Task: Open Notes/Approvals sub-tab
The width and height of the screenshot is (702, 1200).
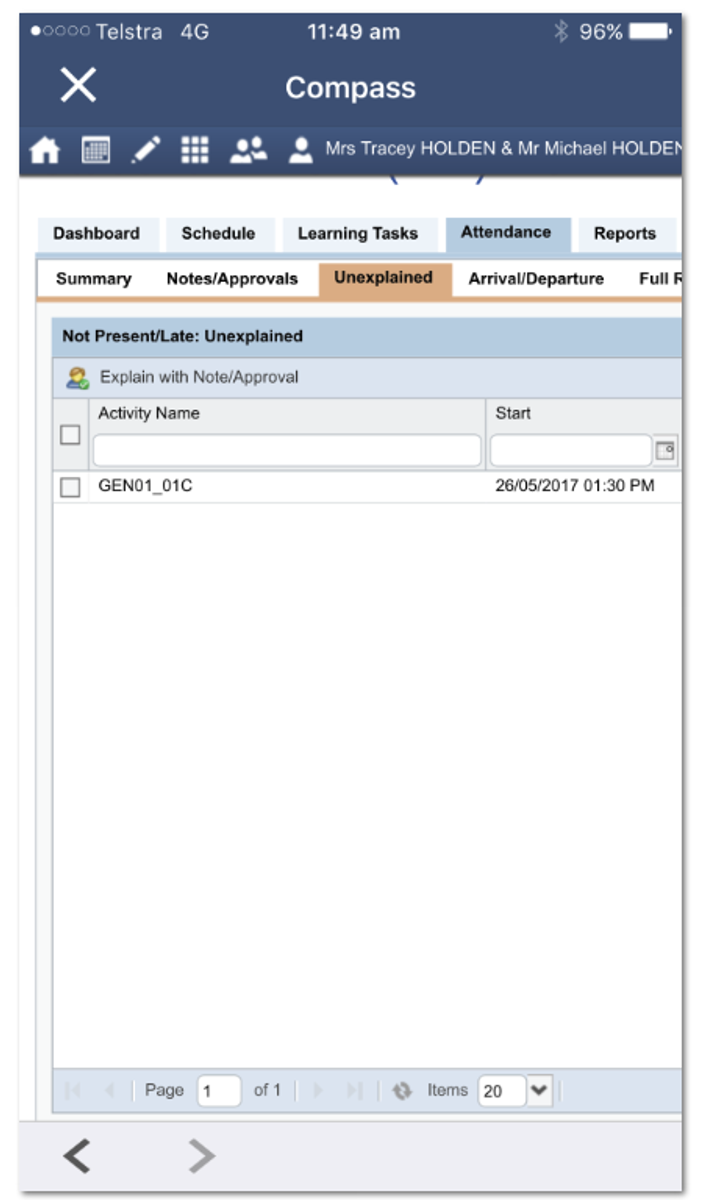Action: click(x=232, y=280)
